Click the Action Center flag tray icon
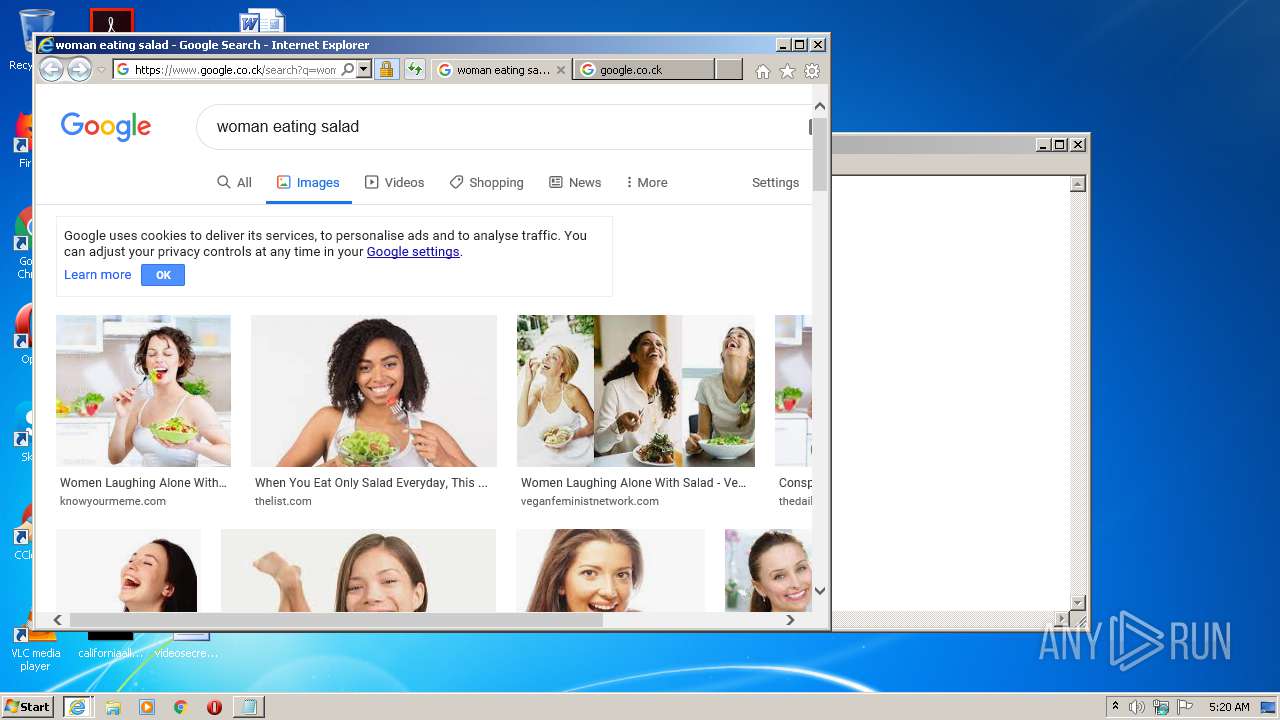Viewport: 1280px width, 720px height. point(1185,707)
